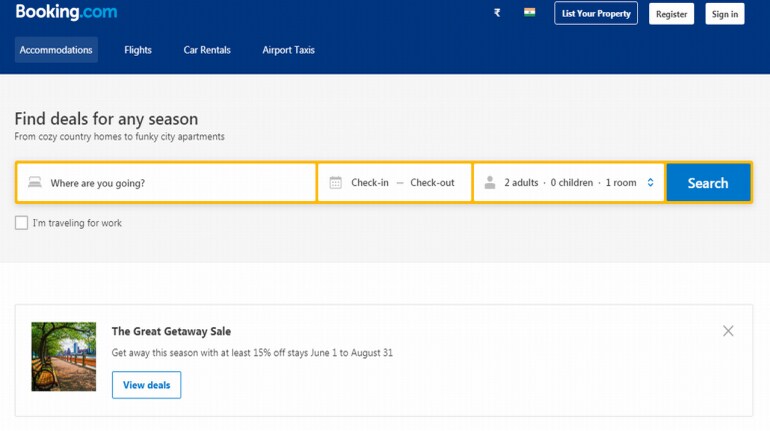The width and height of the screenshot is (770, 431).
Task: Dismiss the Great Getaway Sale banner
Action: (728, 331)
